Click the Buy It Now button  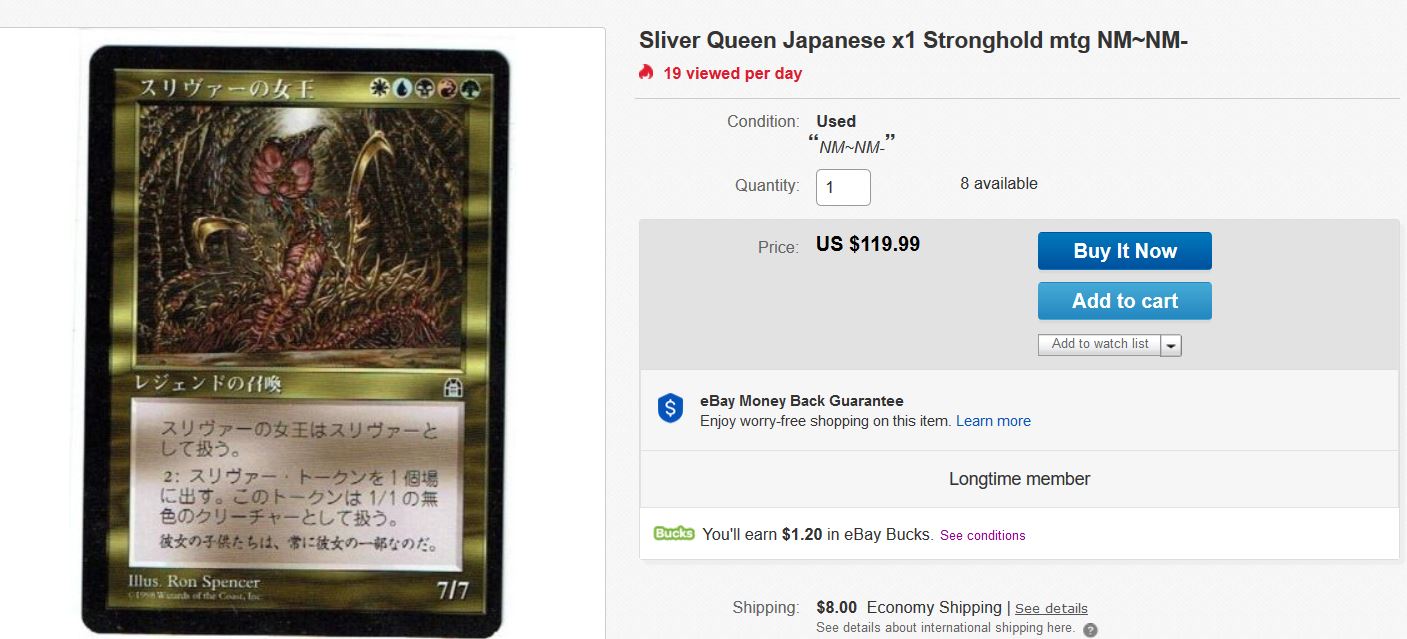tap(1124, 251)
